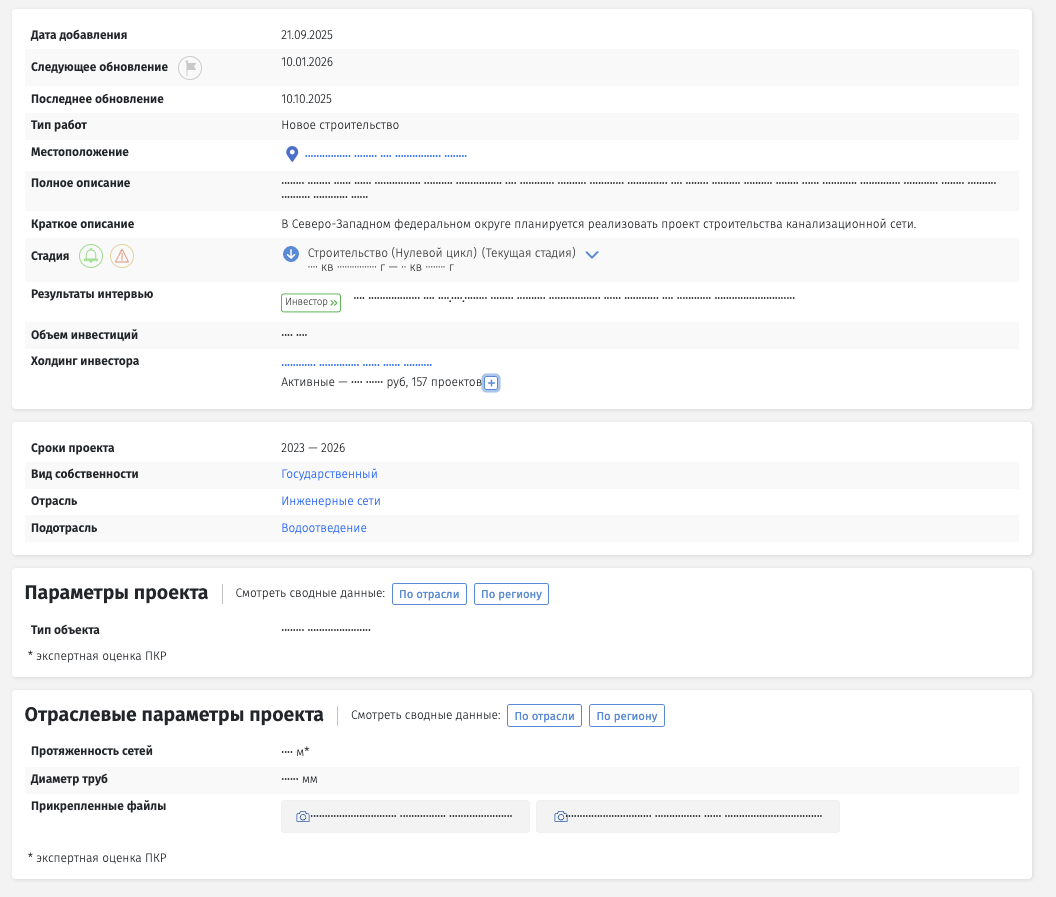This screenshot has height=897, width=1056.
Task: Click the green bell icon beside Стадия
Action: click(x=91, y=256)
